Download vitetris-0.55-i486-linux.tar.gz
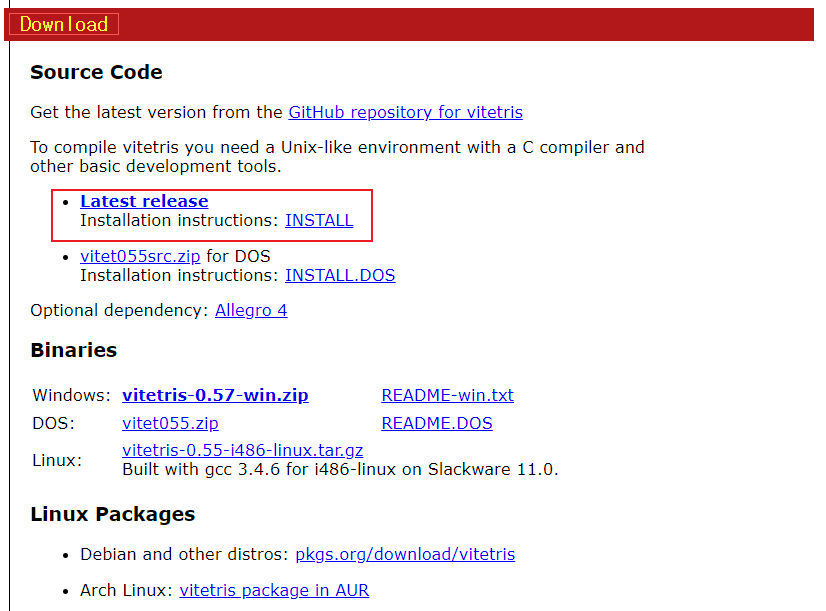Image resolution: width=826 pixels, height=611 pixels. 243,450
